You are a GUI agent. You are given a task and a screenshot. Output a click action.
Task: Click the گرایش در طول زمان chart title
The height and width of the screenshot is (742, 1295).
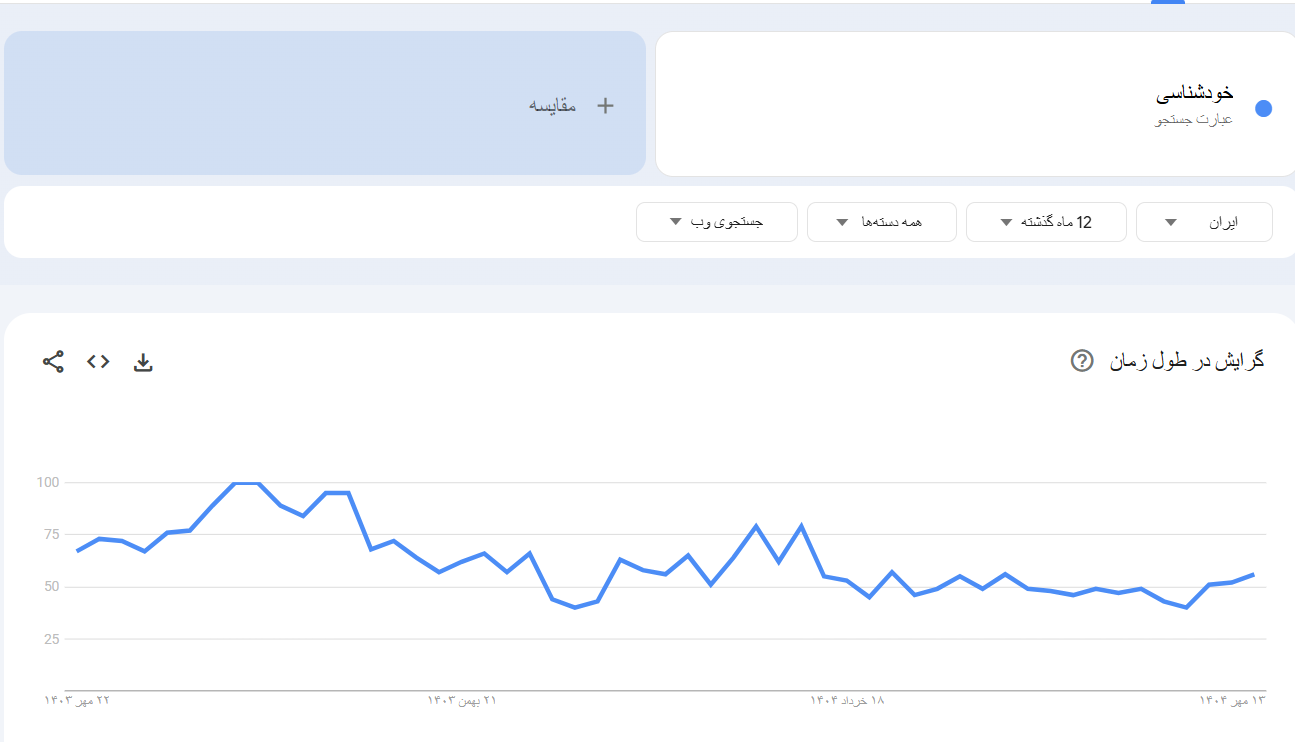1186,361
